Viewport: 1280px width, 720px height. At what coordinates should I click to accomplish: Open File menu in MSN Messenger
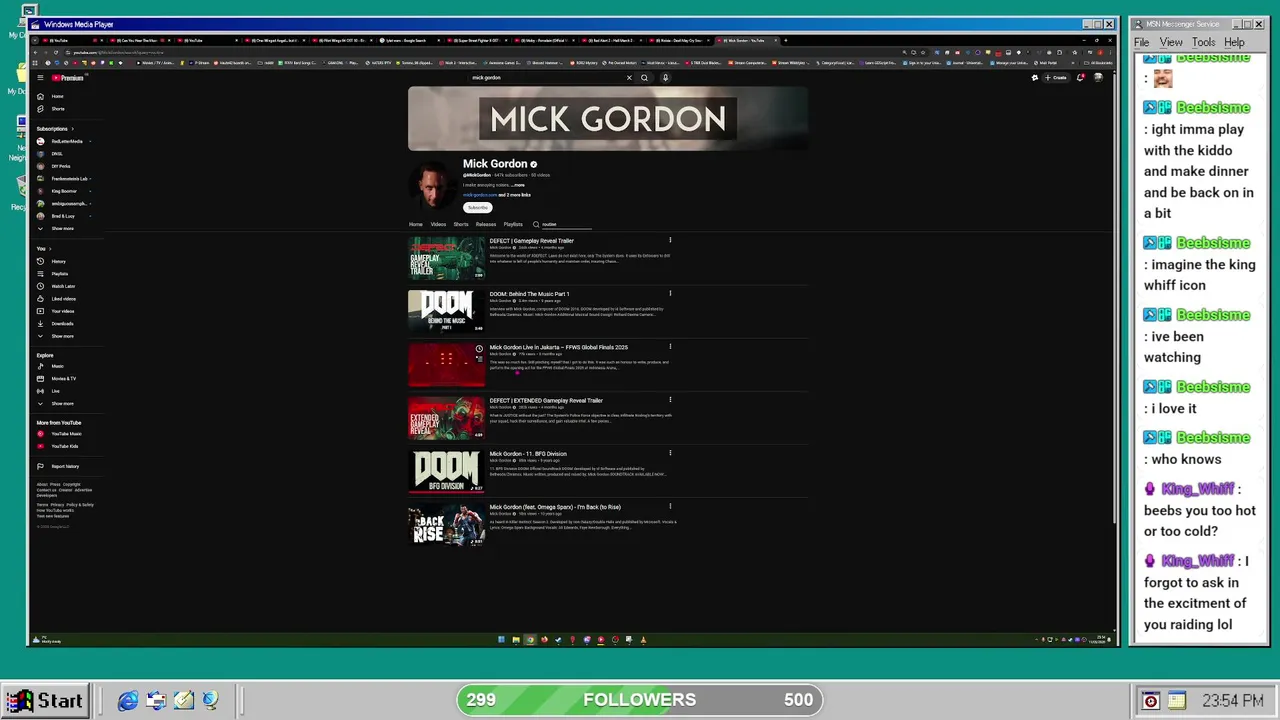click(x=1141, y=42)
